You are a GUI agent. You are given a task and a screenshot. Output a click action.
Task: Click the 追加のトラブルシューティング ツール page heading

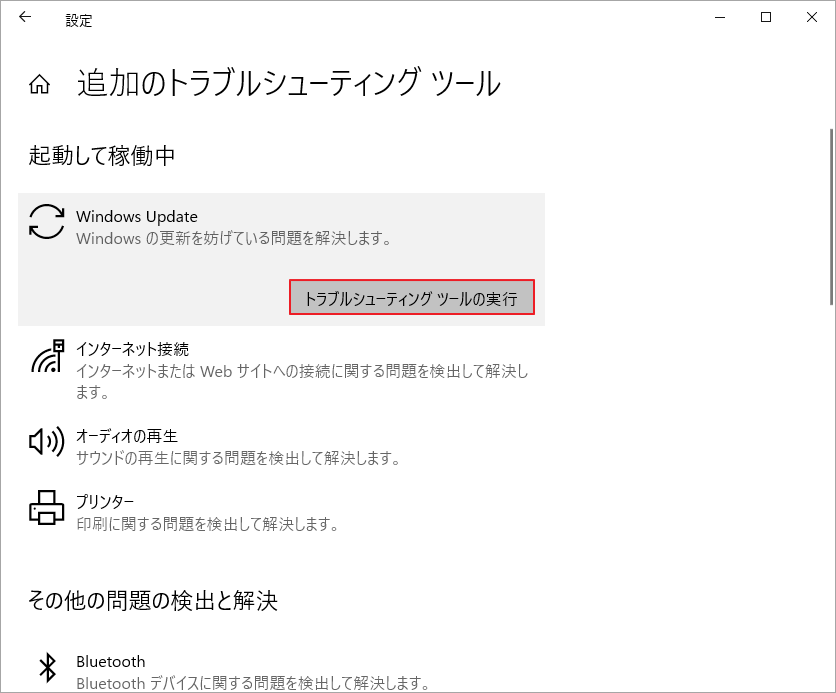pyautogui.click(x=289, y=84)
